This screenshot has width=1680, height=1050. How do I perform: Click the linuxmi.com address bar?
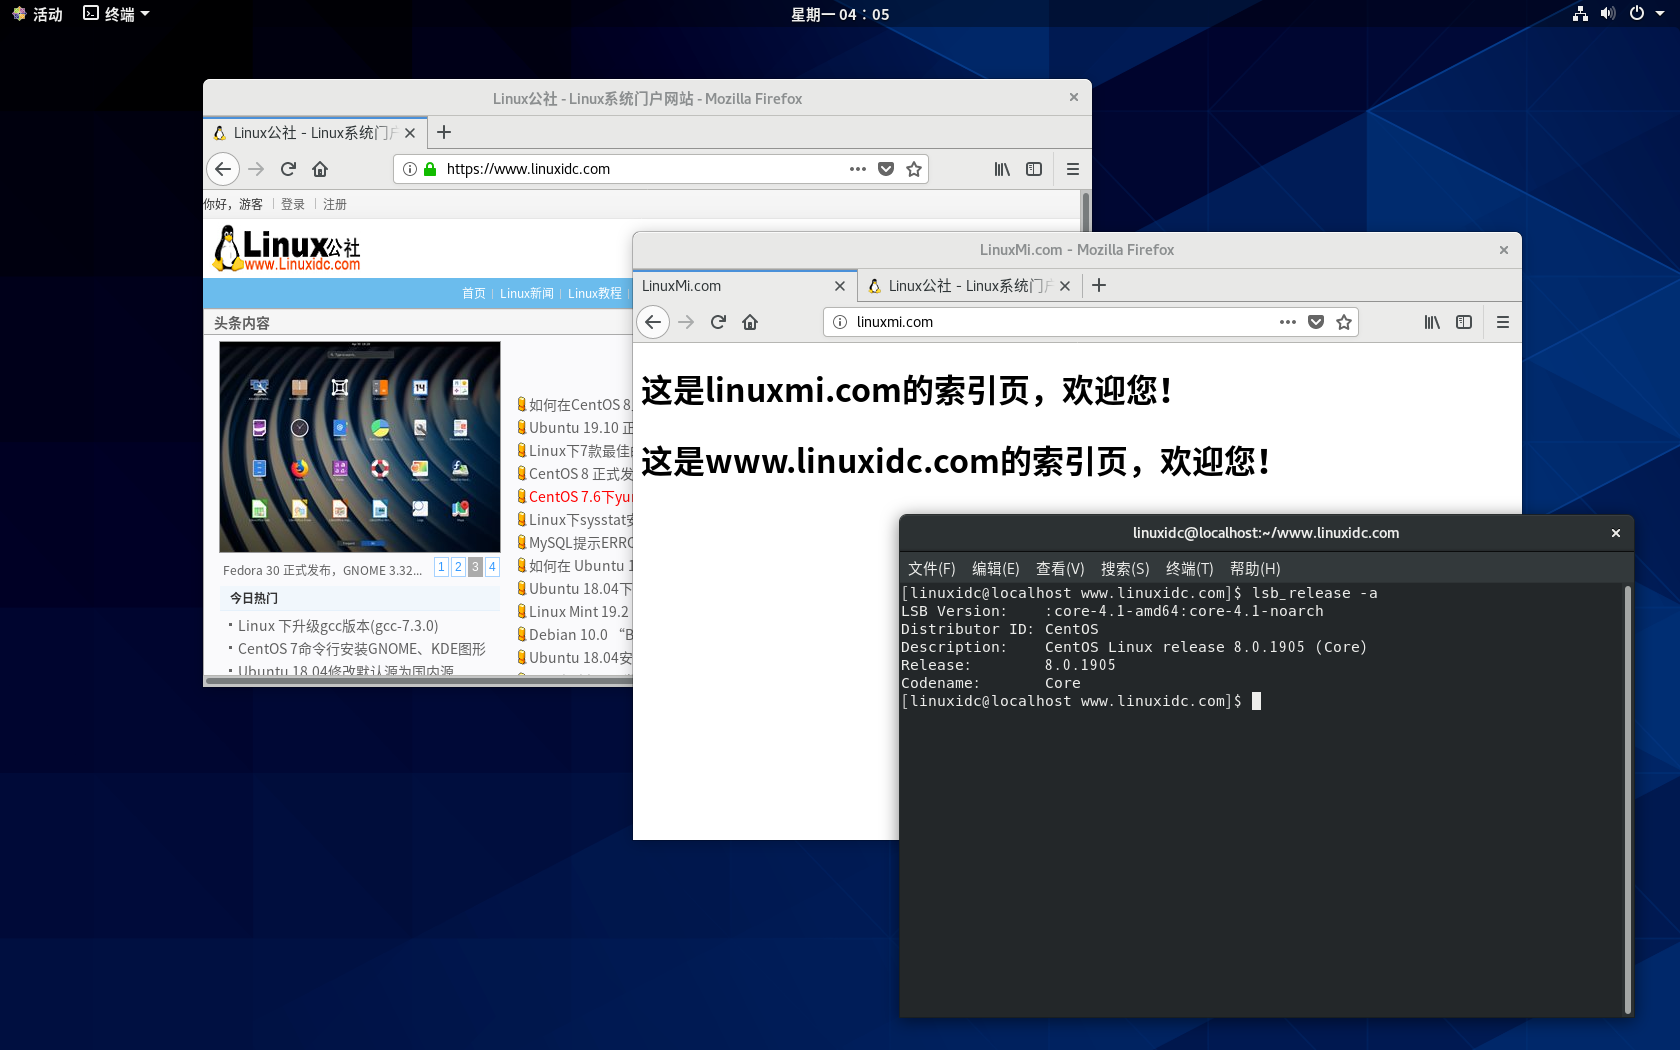click(1000, 322)
